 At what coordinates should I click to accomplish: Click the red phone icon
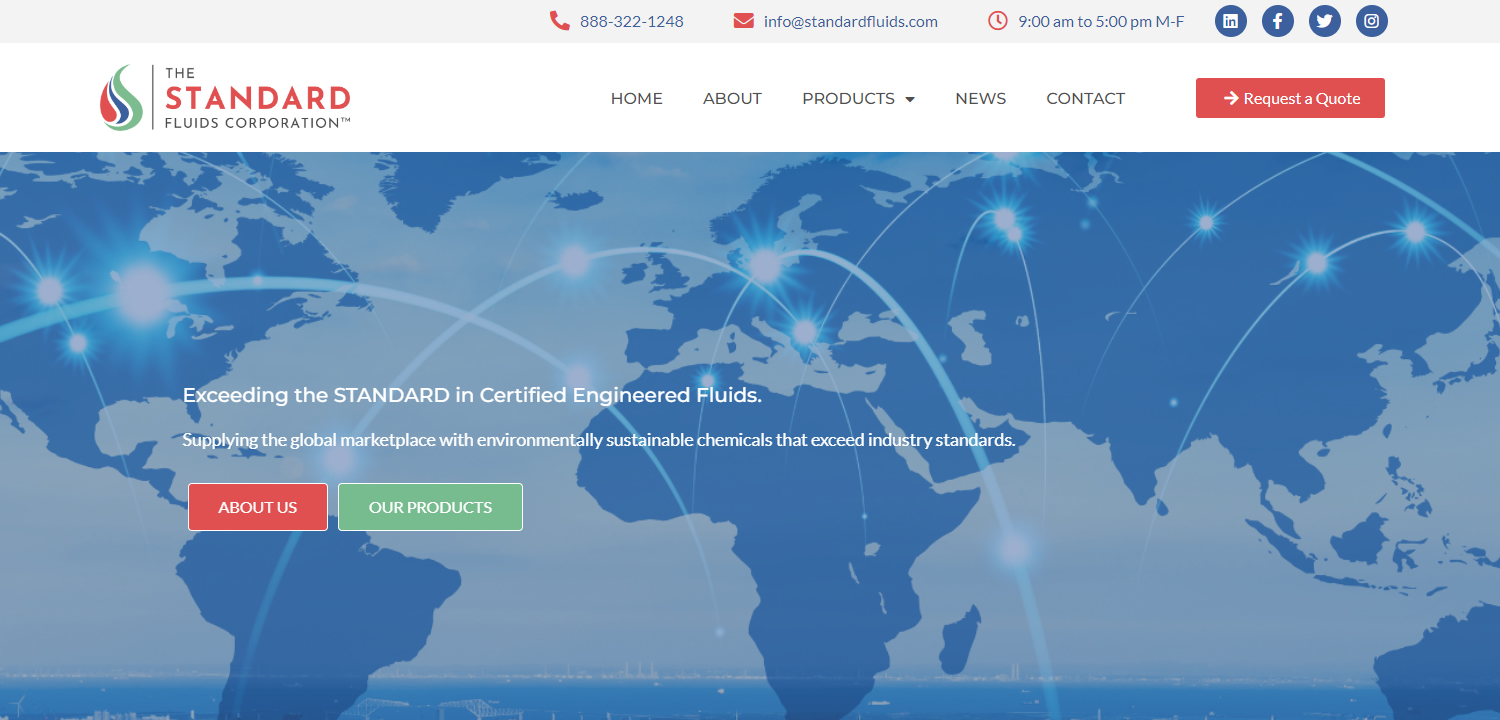[560, 21]
